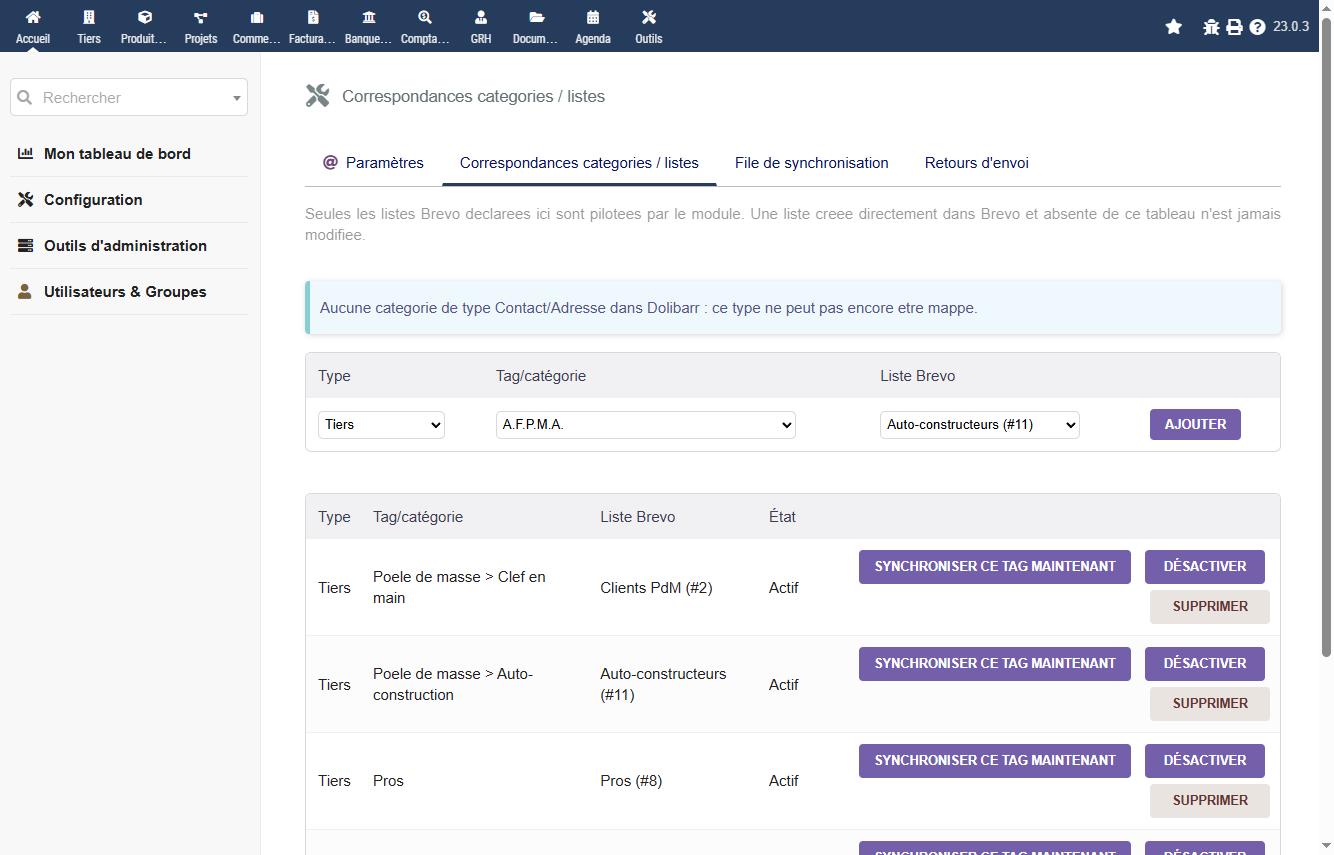The width and height of the screenshot is (1334, 855).
Task: Click the printer icon in top bar
Action: pyautogui.click(x=1234, y=27)
